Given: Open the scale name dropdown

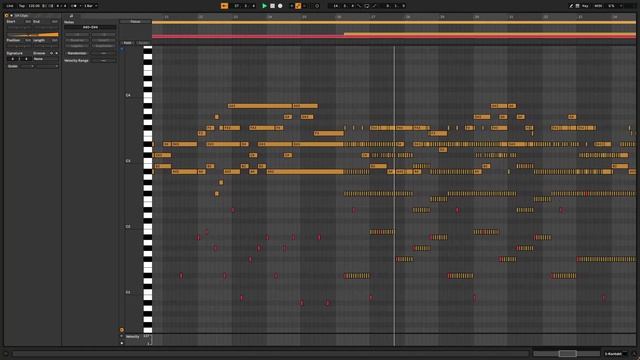Looking at the screenshot, I should click(x=47, y=66).
